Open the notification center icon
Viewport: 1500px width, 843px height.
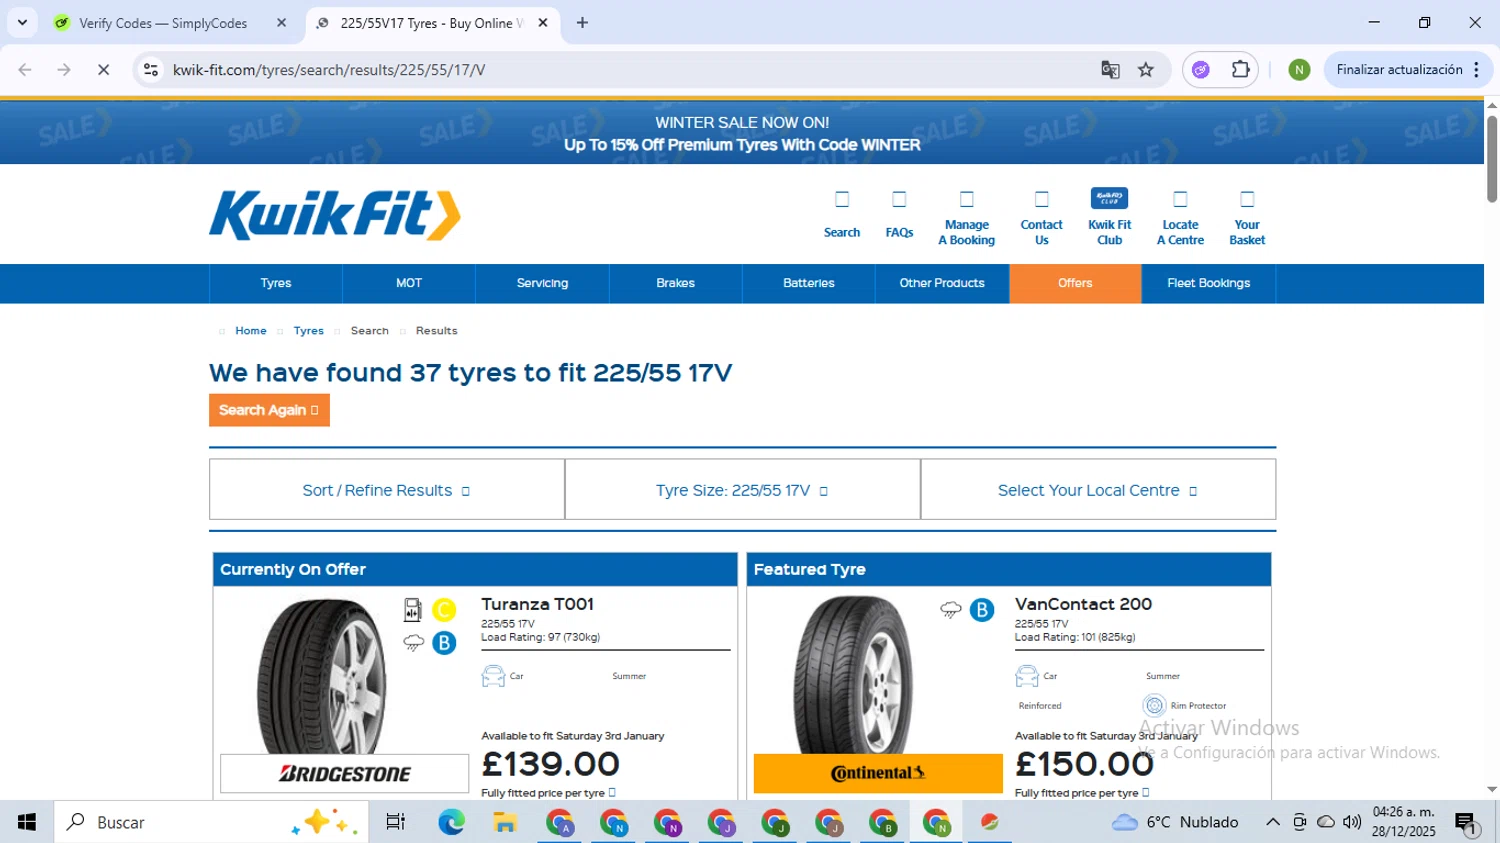(x=1467, y=823)
